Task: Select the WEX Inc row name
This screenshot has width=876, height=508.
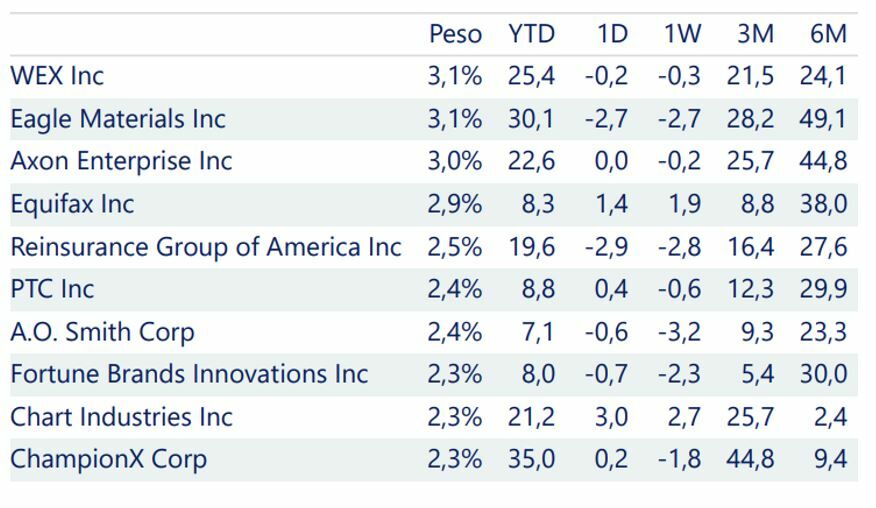Action: [x=57, y=76]
